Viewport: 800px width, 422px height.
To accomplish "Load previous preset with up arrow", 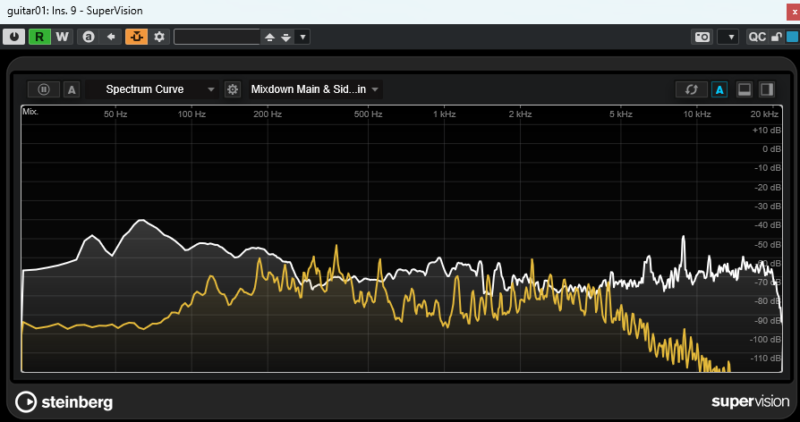I will click(x=269, y=37).
